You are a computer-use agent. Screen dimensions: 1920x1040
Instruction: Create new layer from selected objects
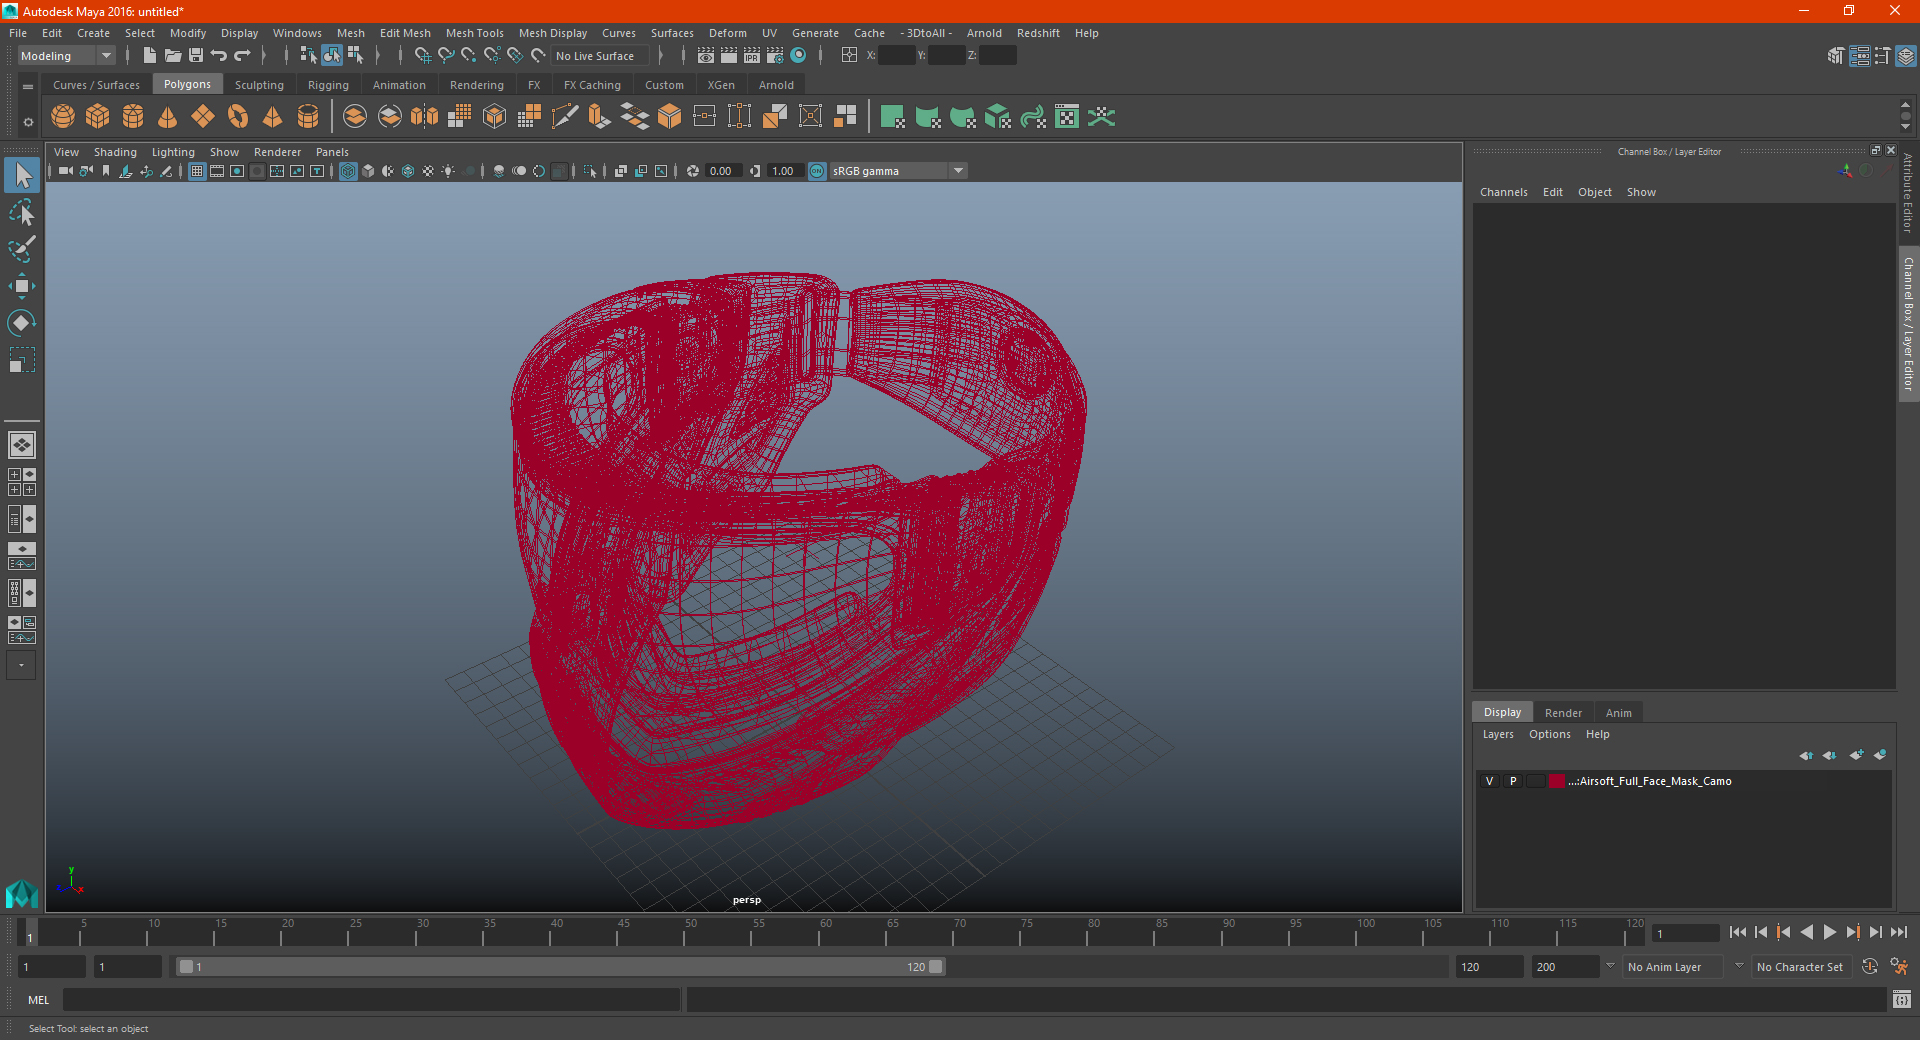[1880, 755]
